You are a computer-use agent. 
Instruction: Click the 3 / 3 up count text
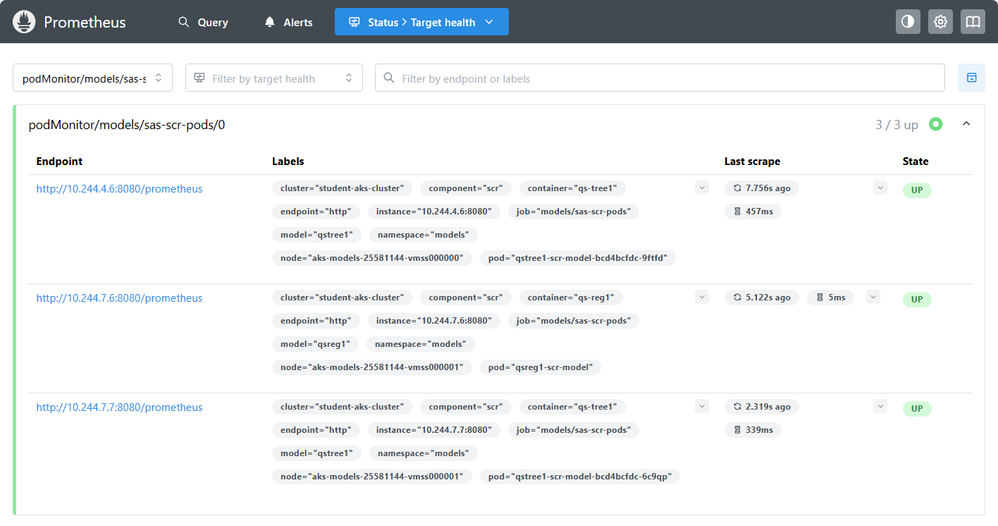pos(896,125)
